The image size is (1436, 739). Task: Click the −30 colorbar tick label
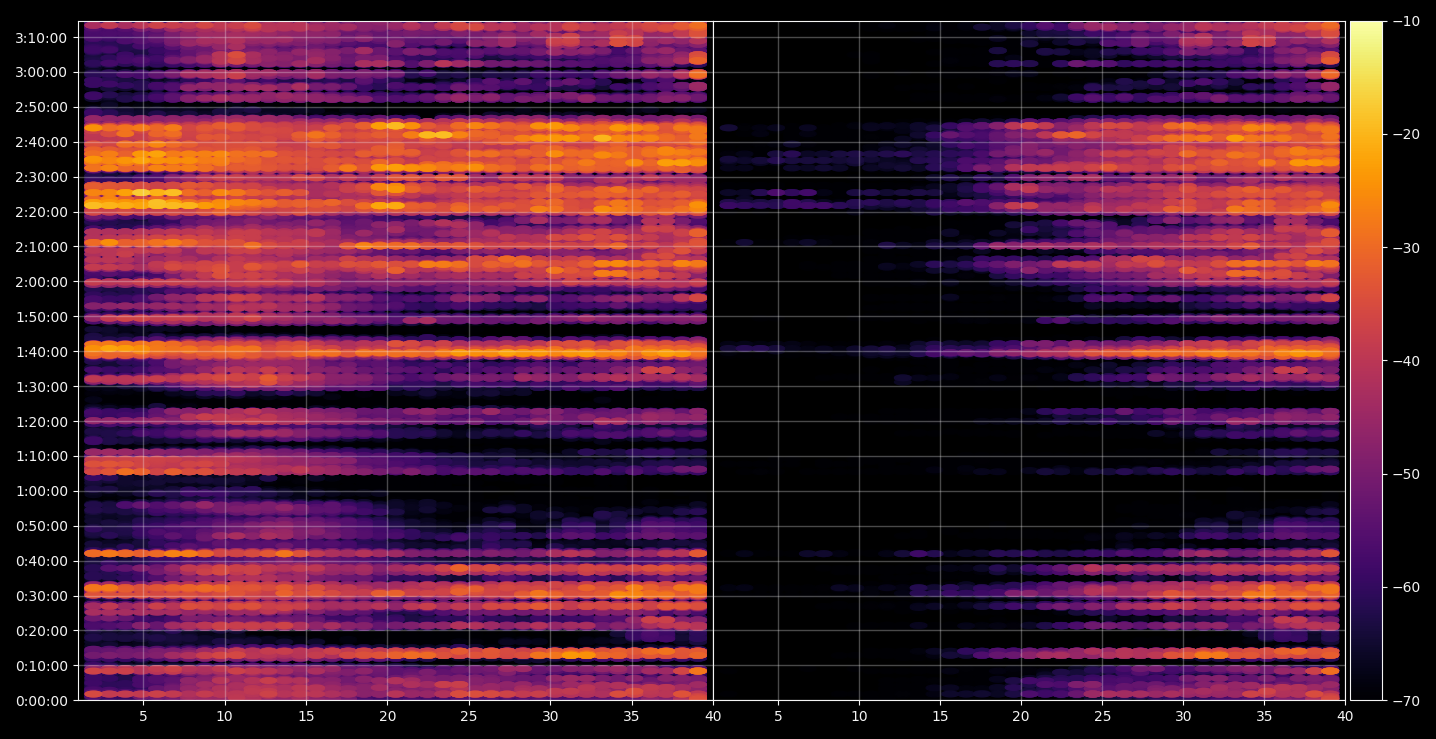click(x=1405, y=248)
